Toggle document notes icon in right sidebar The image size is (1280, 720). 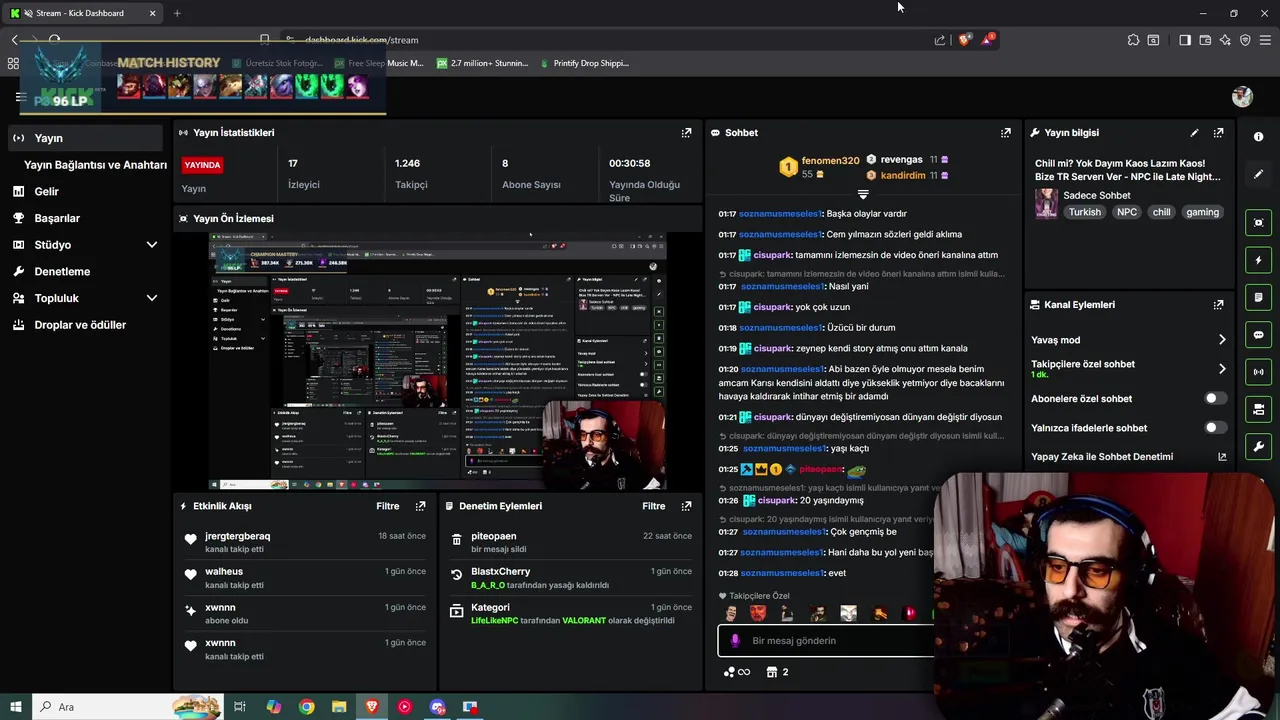(1258, 297)
